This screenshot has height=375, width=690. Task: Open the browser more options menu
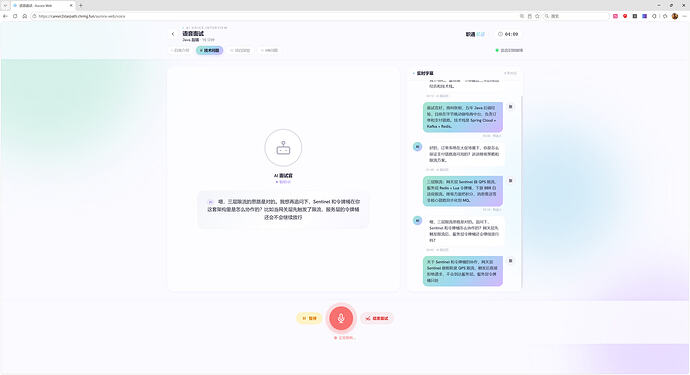(x=685, y=16)
